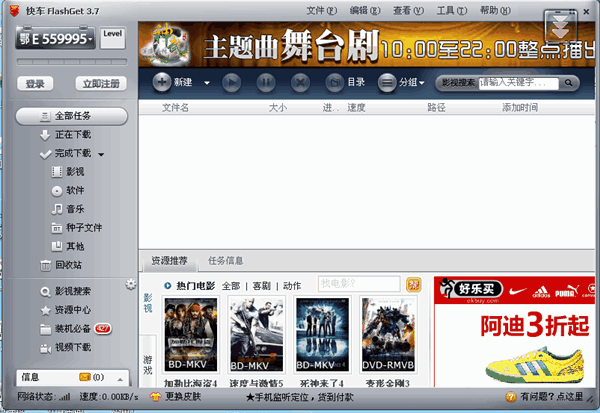This screenshot has width=600, height=413.
Task: Click the search magnifier icon in toolbar
Action: coord(569,83)
